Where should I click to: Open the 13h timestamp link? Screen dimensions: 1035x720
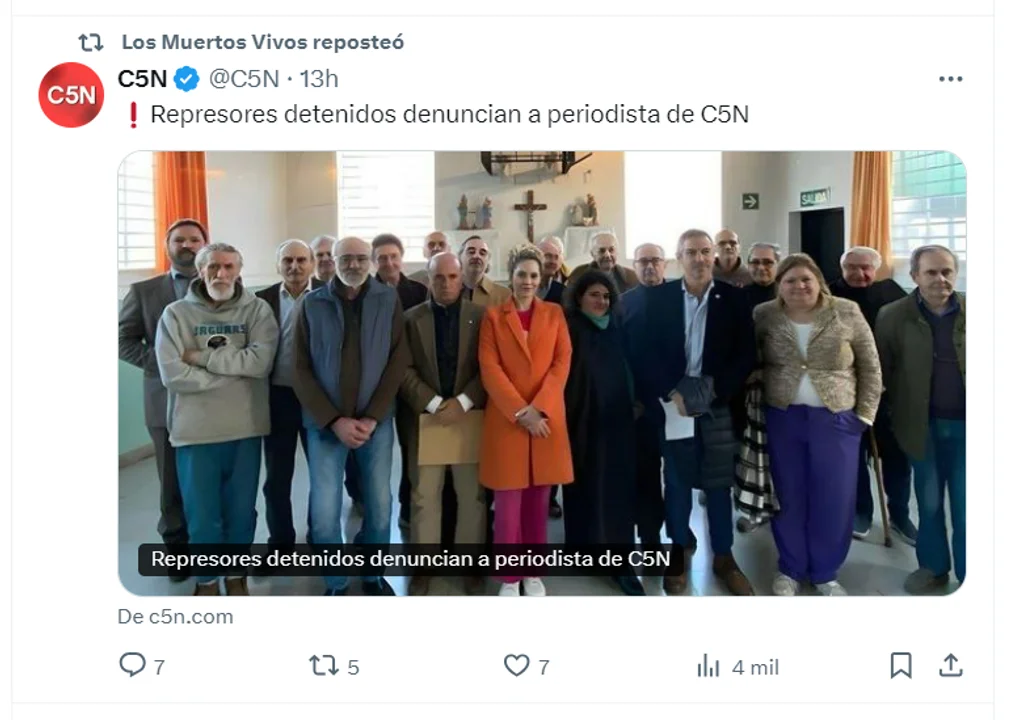[319, 79]
